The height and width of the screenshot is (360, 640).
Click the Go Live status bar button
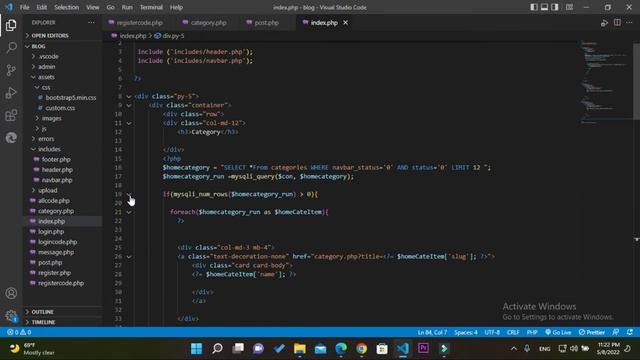pyautogui.click(x=558, y=332)
